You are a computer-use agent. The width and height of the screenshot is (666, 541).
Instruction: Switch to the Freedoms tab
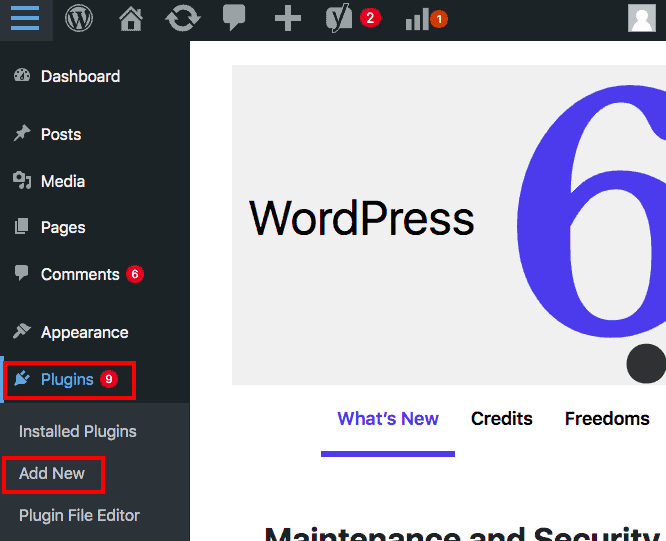(607, 419)
